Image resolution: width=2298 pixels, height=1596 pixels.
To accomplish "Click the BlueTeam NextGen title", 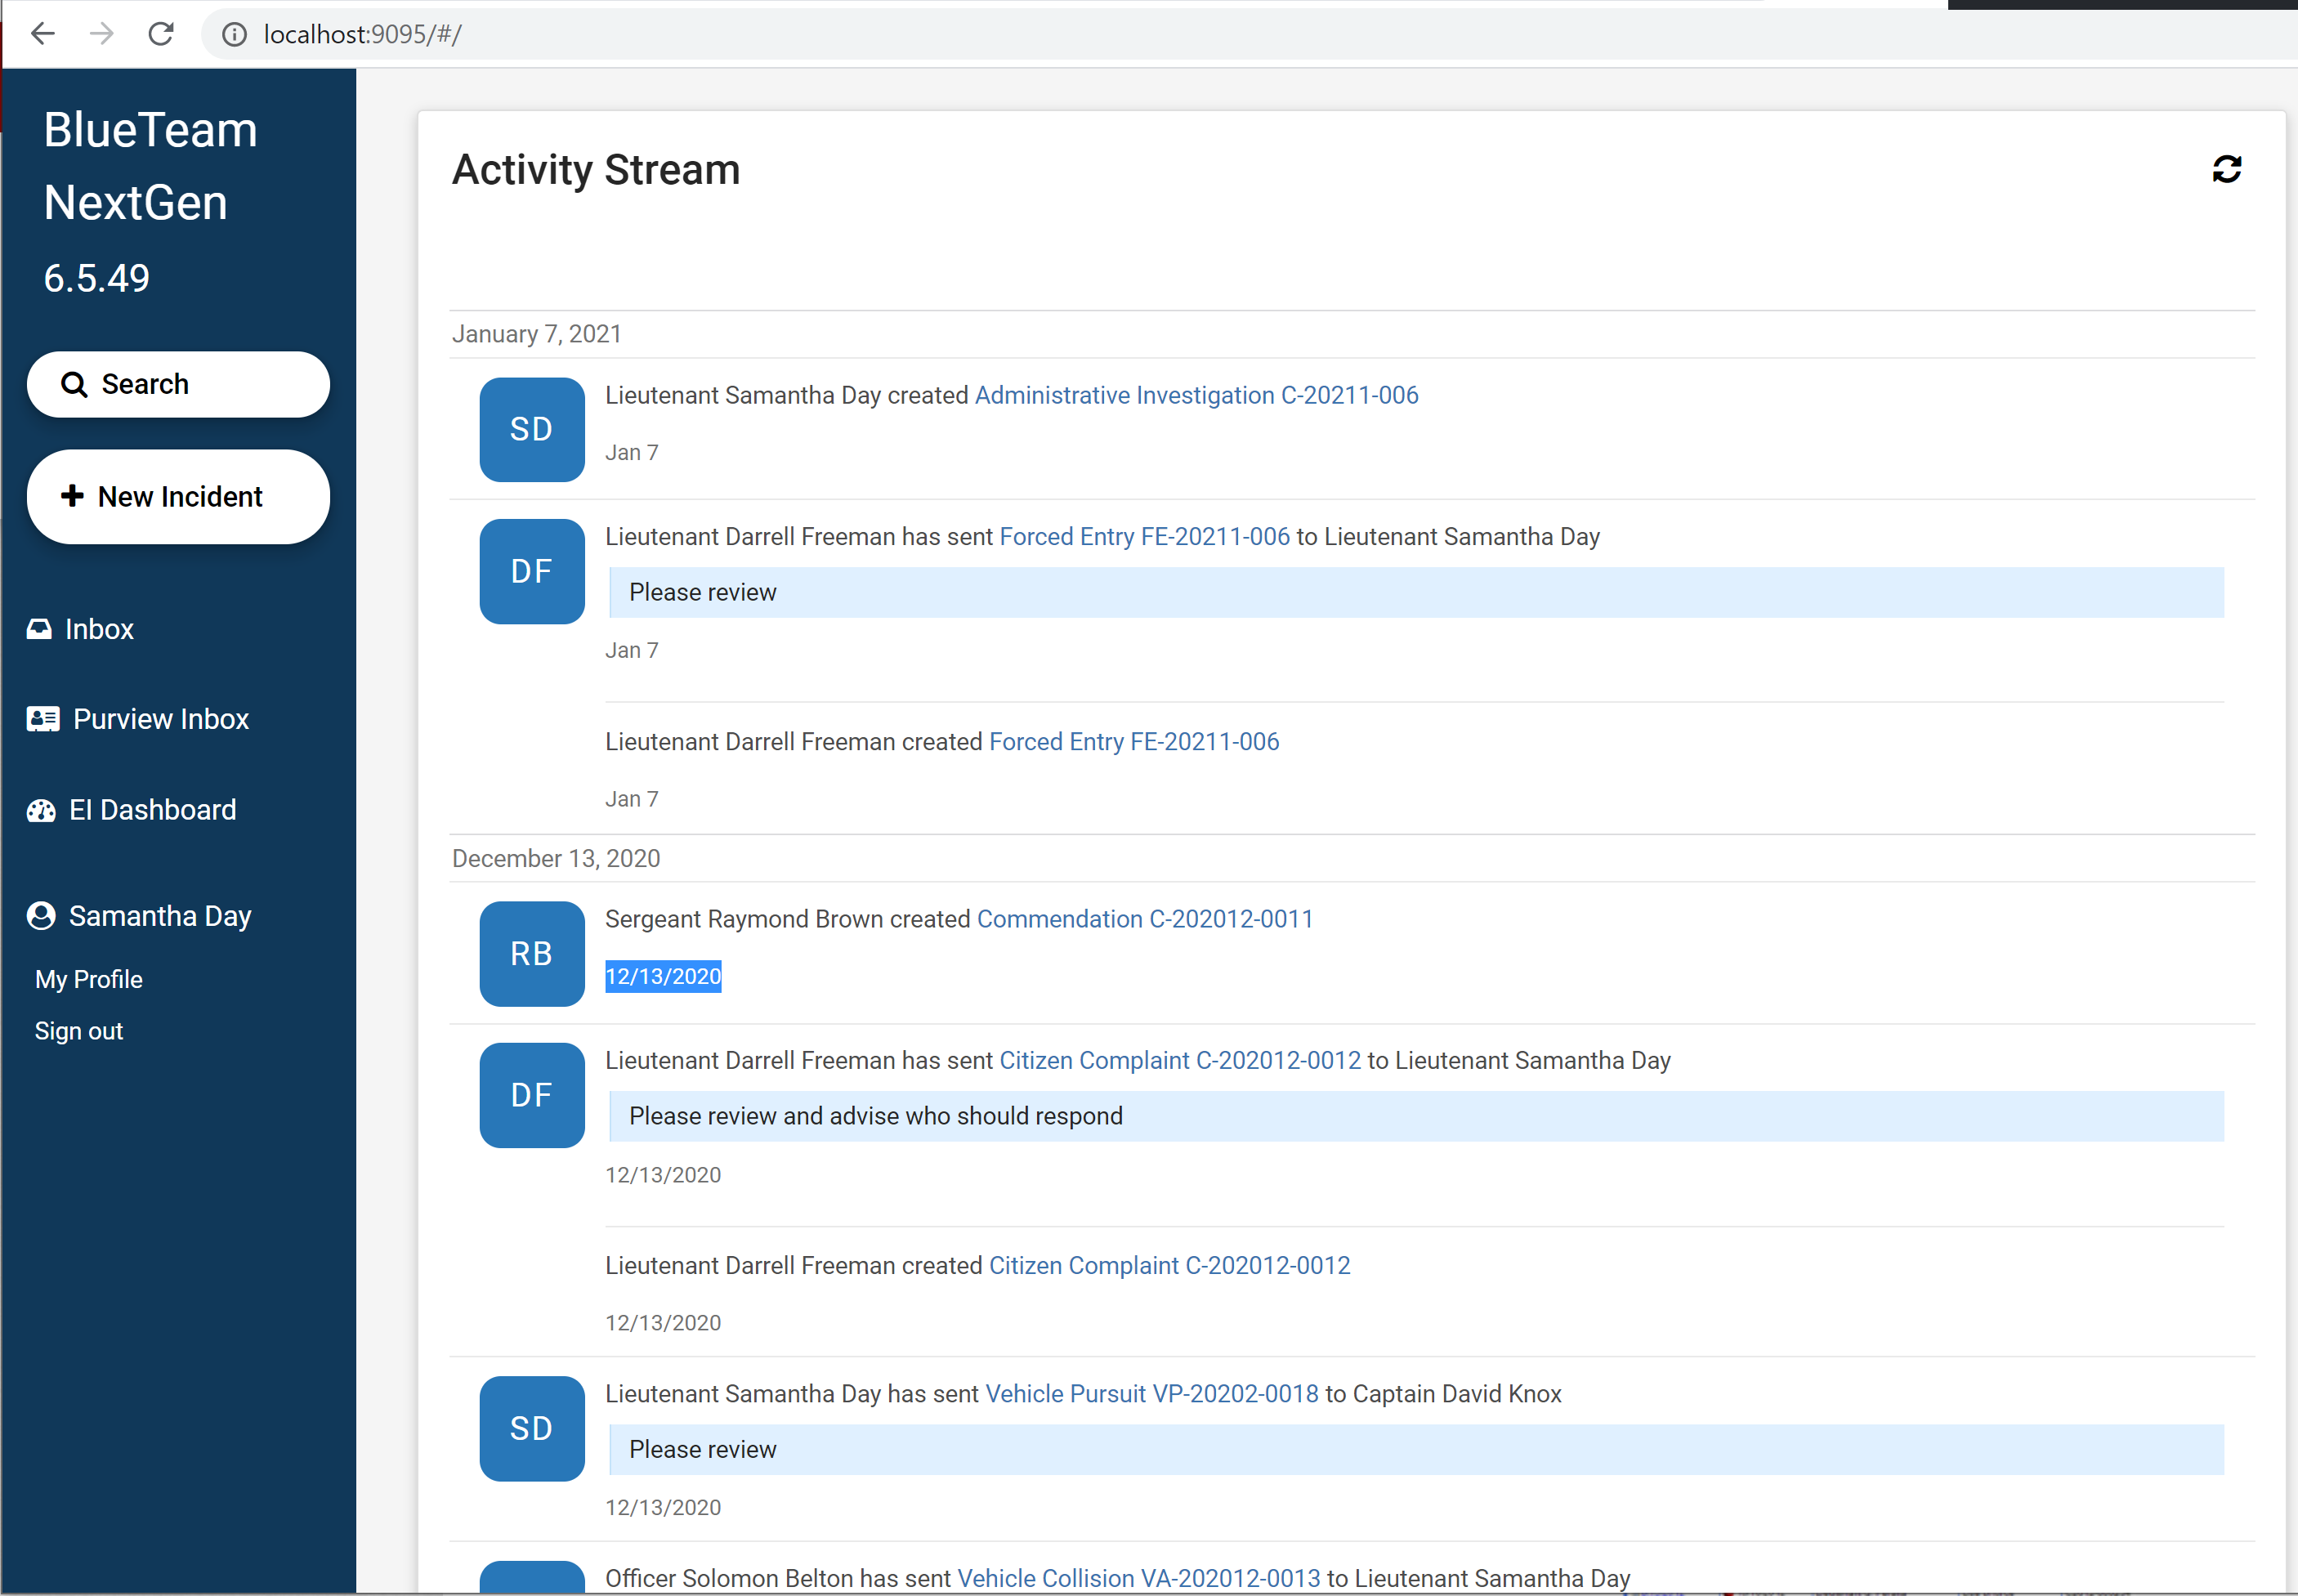I will 150,166.
